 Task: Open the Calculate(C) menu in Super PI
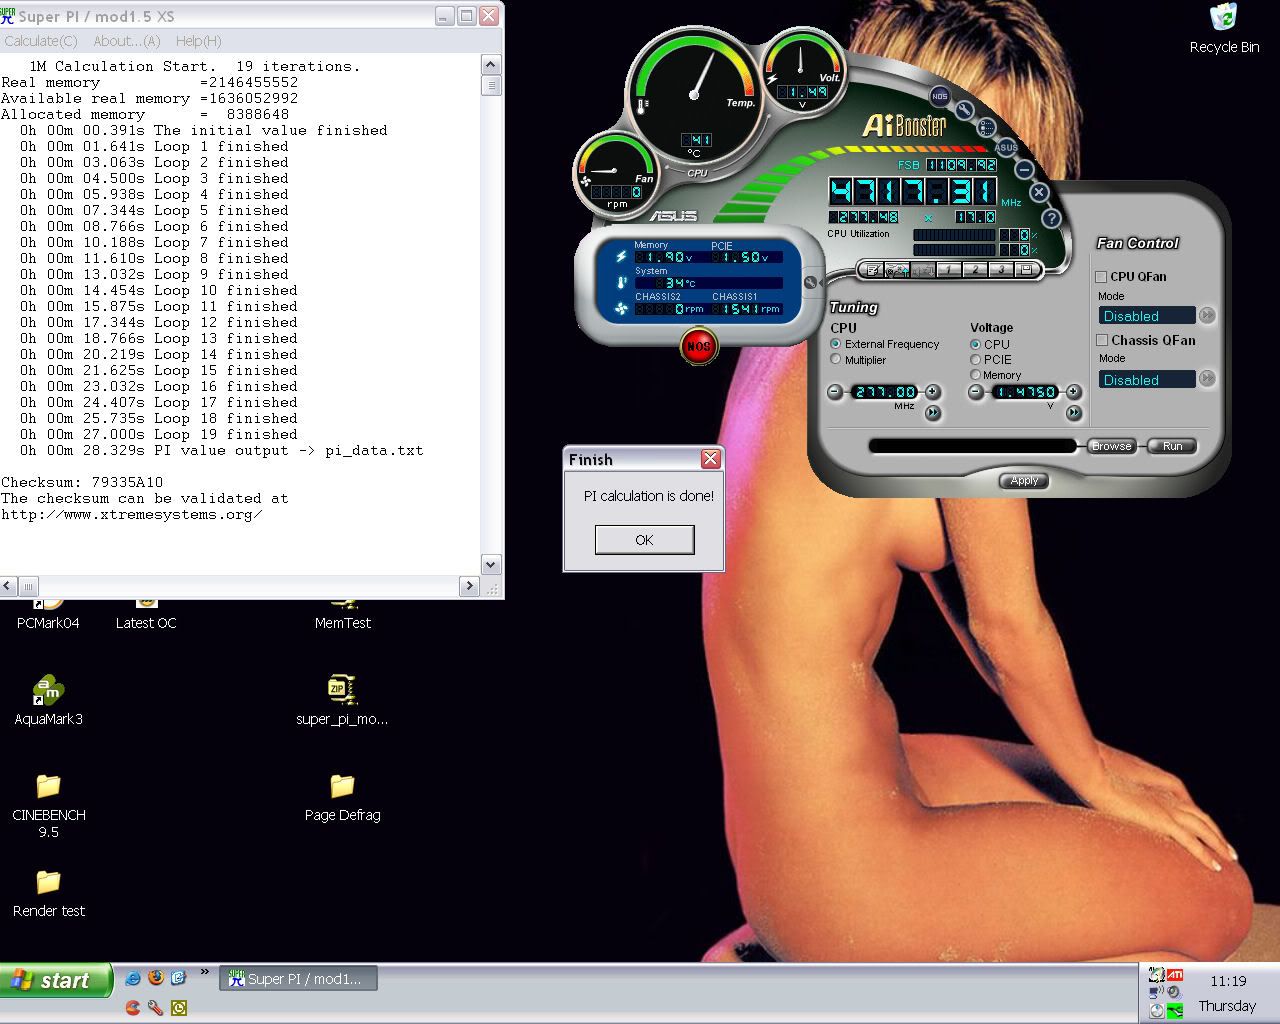coord(41,41)
